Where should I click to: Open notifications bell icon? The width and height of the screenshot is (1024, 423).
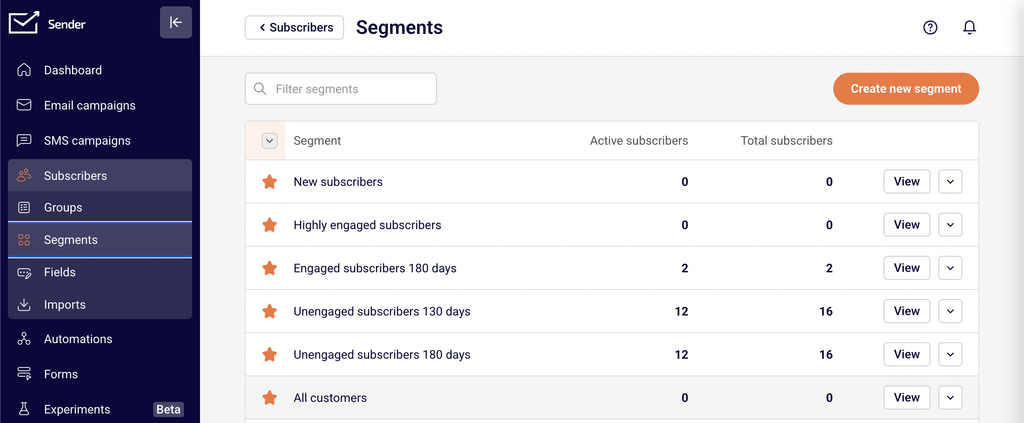pos(970,27)
